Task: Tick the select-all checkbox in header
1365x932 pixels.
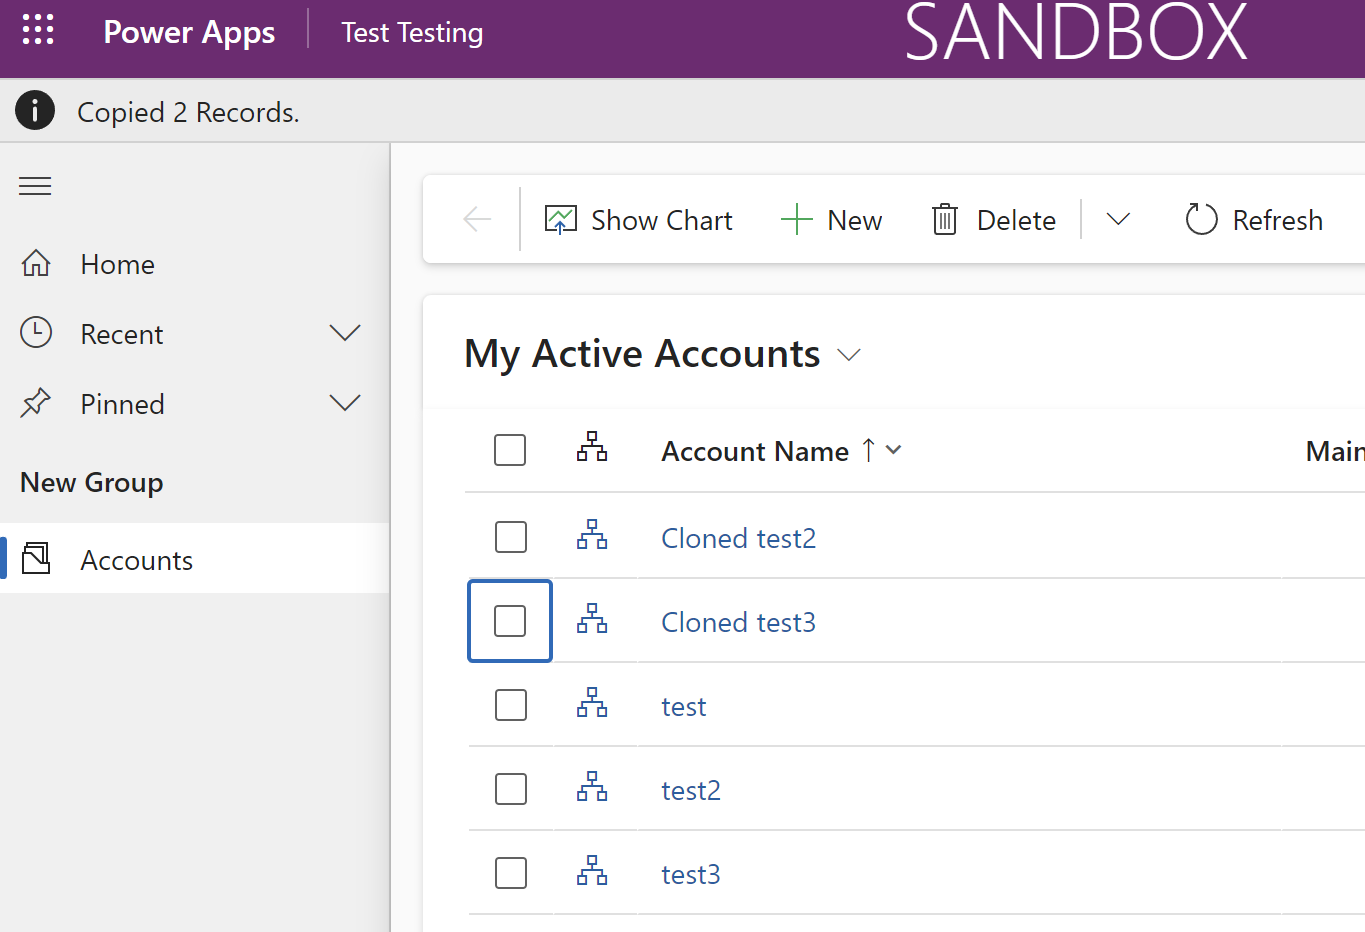Action: coord(510,450)
